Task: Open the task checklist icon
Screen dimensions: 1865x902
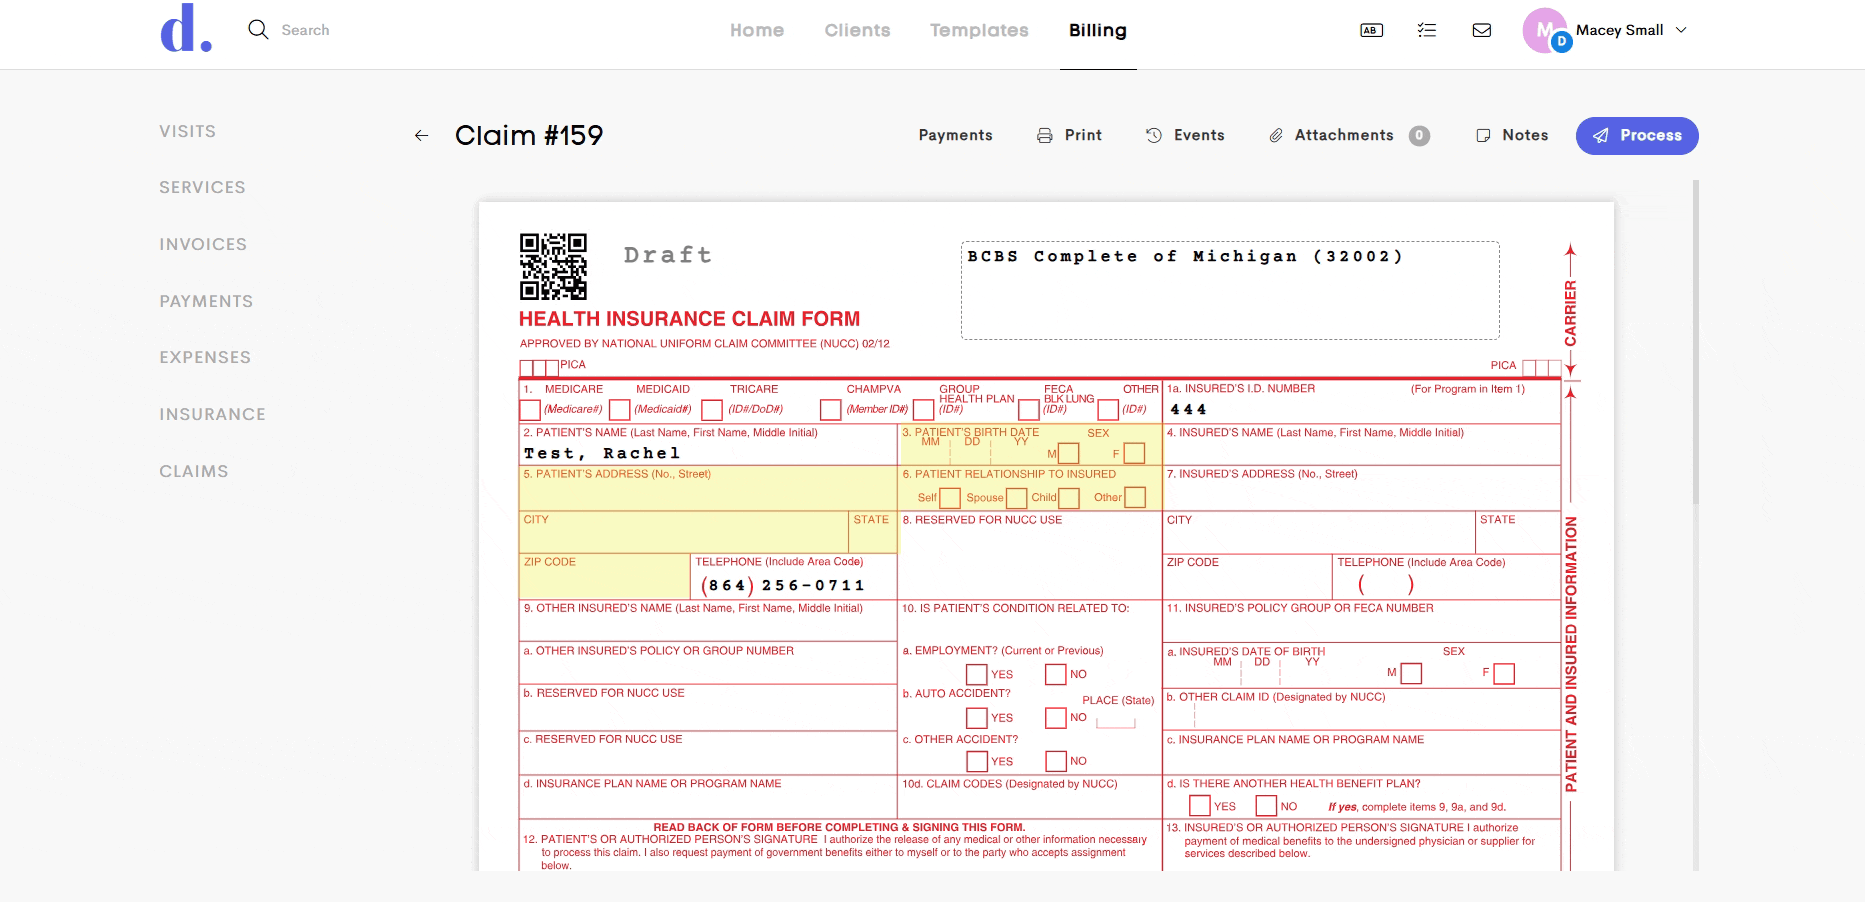Action: pyautogui.click(x=1427, y=30)
